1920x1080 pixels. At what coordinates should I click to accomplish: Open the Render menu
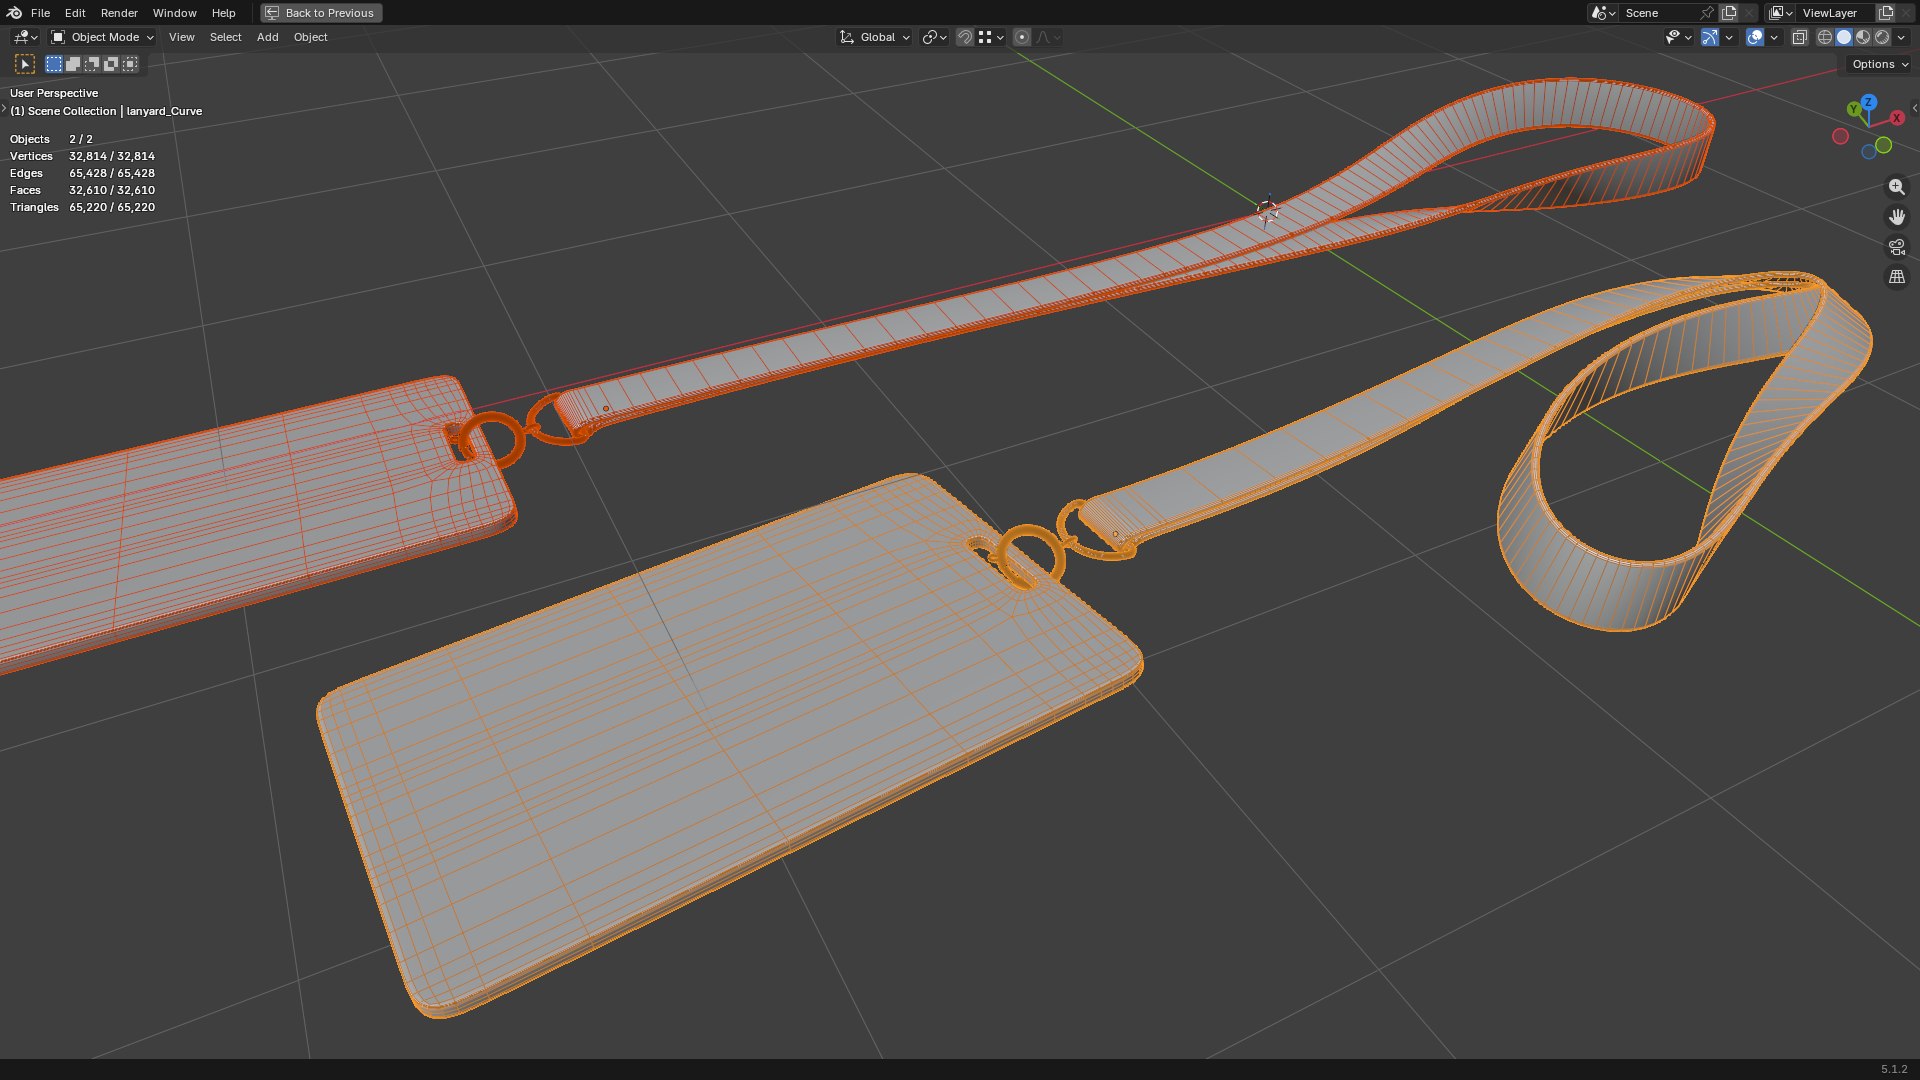(x=119, y=13)
